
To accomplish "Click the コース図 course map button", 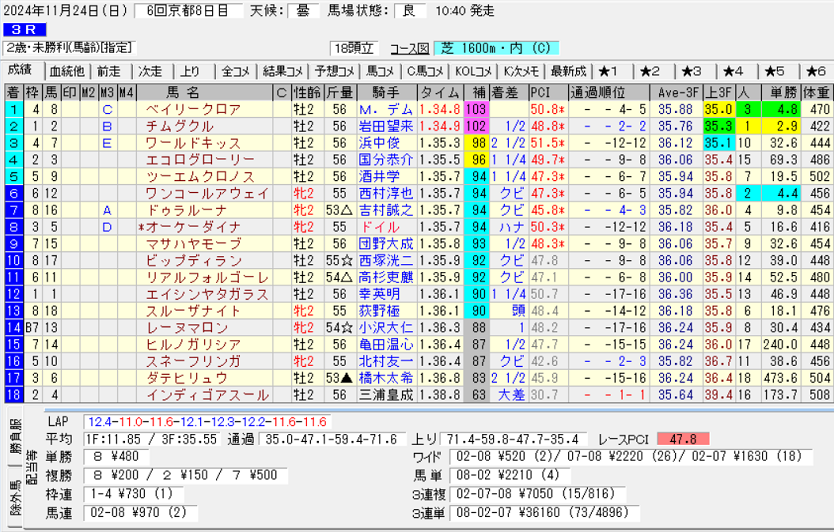I will point(404,48).
